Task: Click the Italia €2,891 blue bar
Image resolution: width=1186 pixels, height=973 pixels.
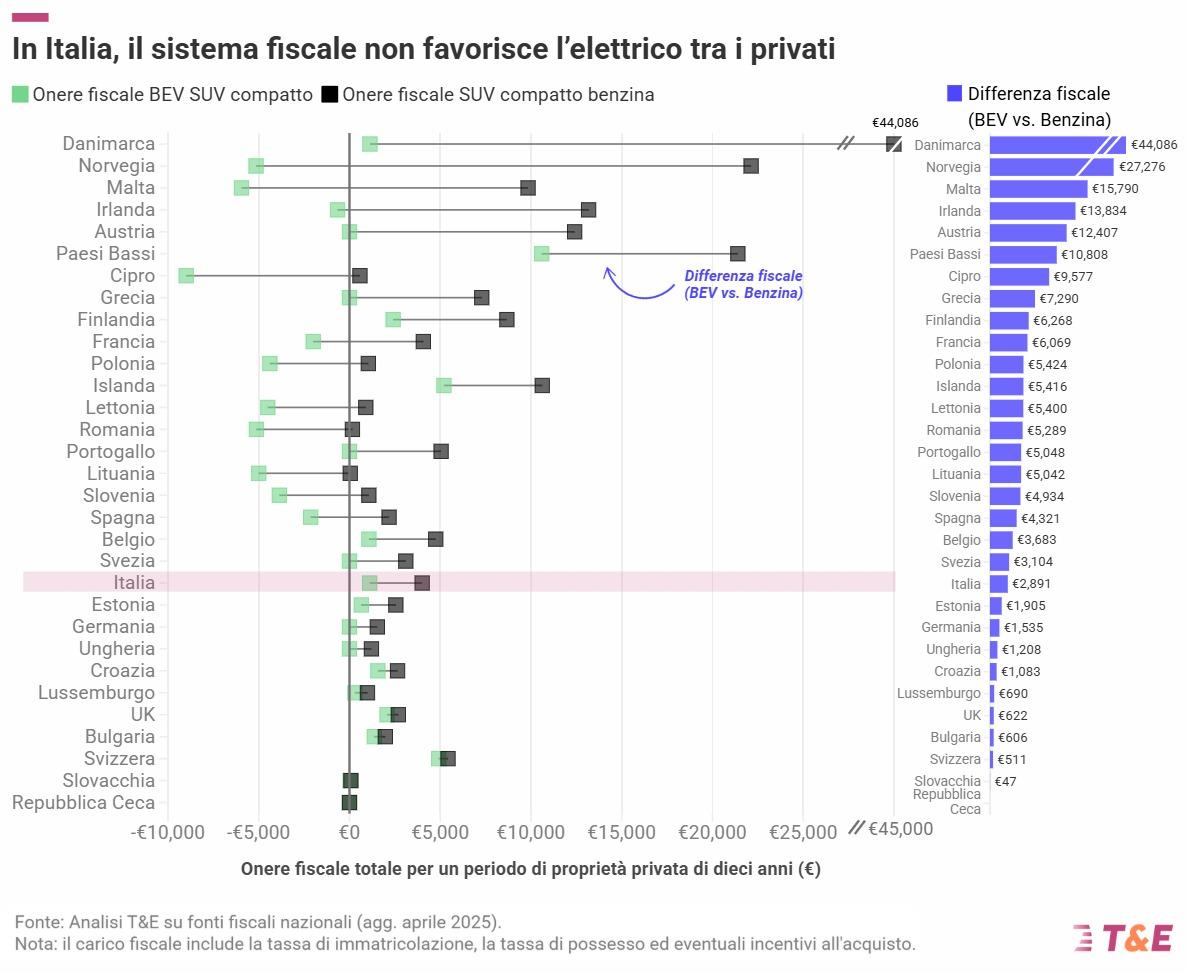Action: click(999, 583)
